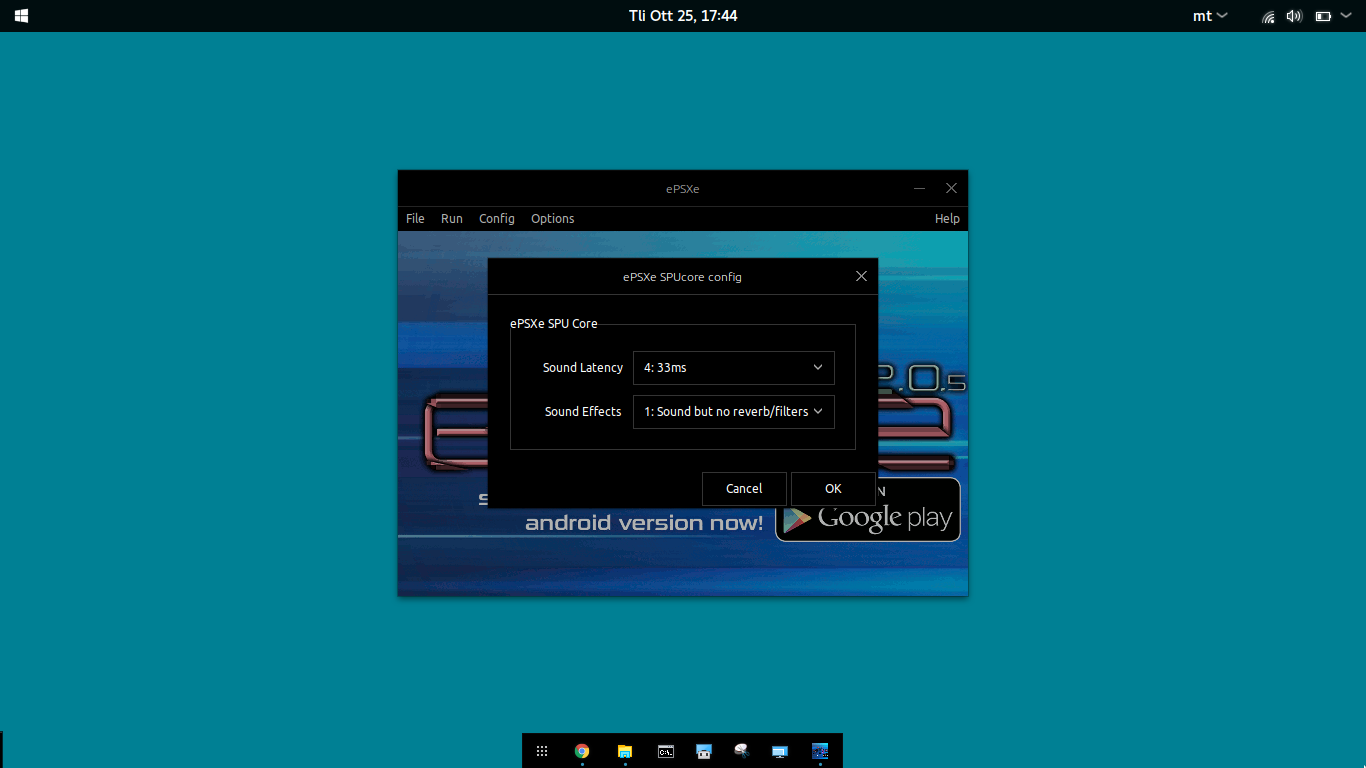Open the Run menu in ePSXe
The height and width of the screenshot is (768, 1366).
(x=452, y=219)
